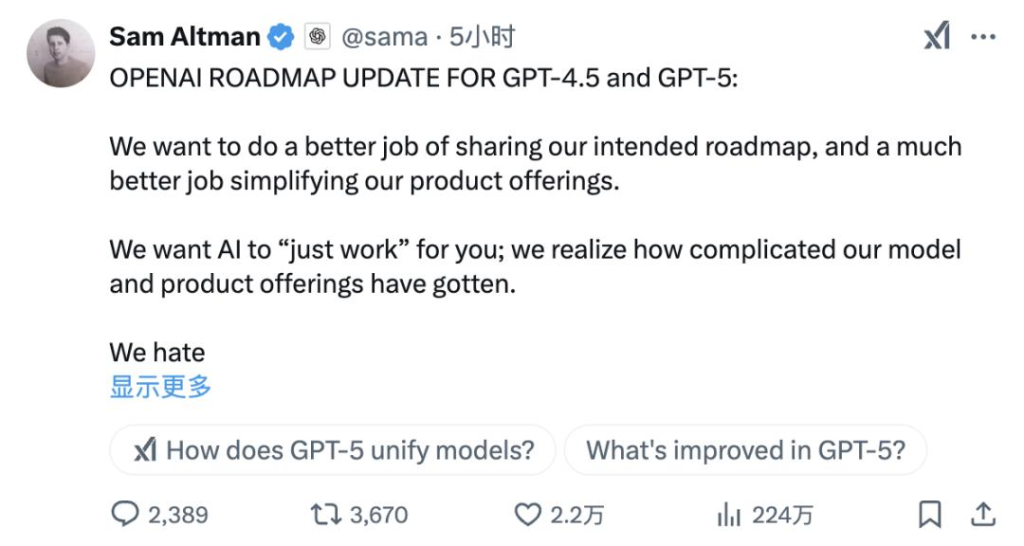Select "What's improved in GPT-5?" suggestion
This screenshot has height=546, width=1024.
(745, 450)
